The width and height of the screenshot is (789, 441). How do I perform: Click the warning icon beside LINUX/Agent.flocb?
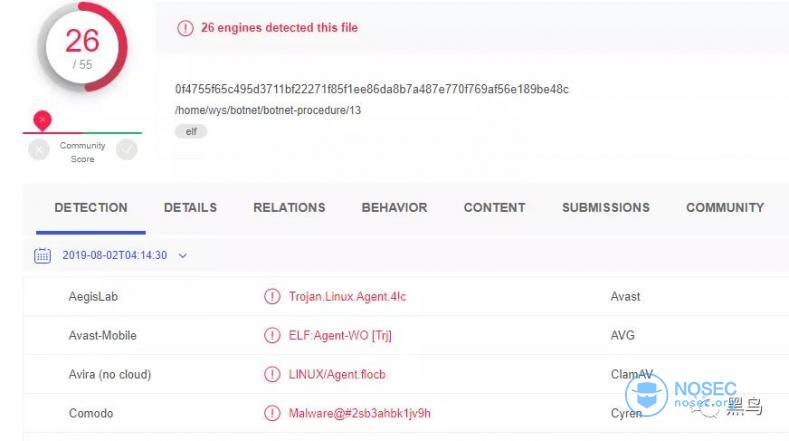[272, 374]
